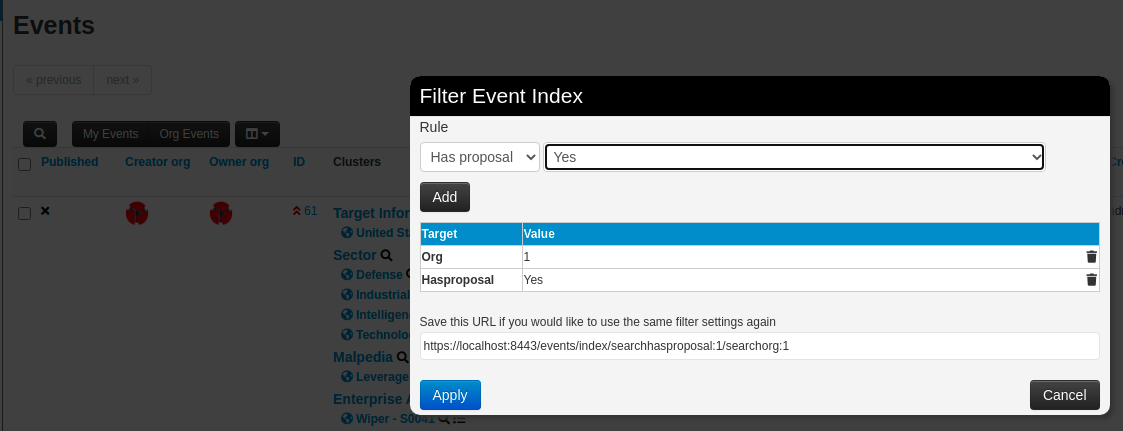This screenshot has height=431, width=1123.
Task: Click the globe icon beside Intelligence
Action: [x=347, y=314]
